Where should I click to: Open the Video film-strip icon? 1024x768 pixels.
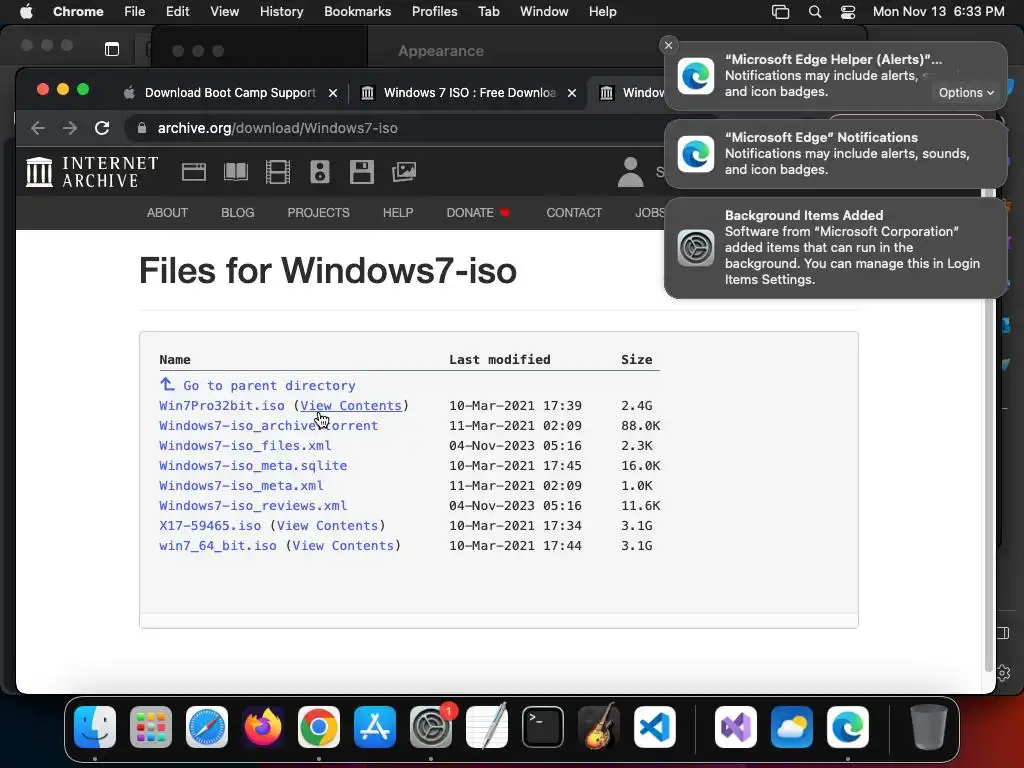point(278,172)
